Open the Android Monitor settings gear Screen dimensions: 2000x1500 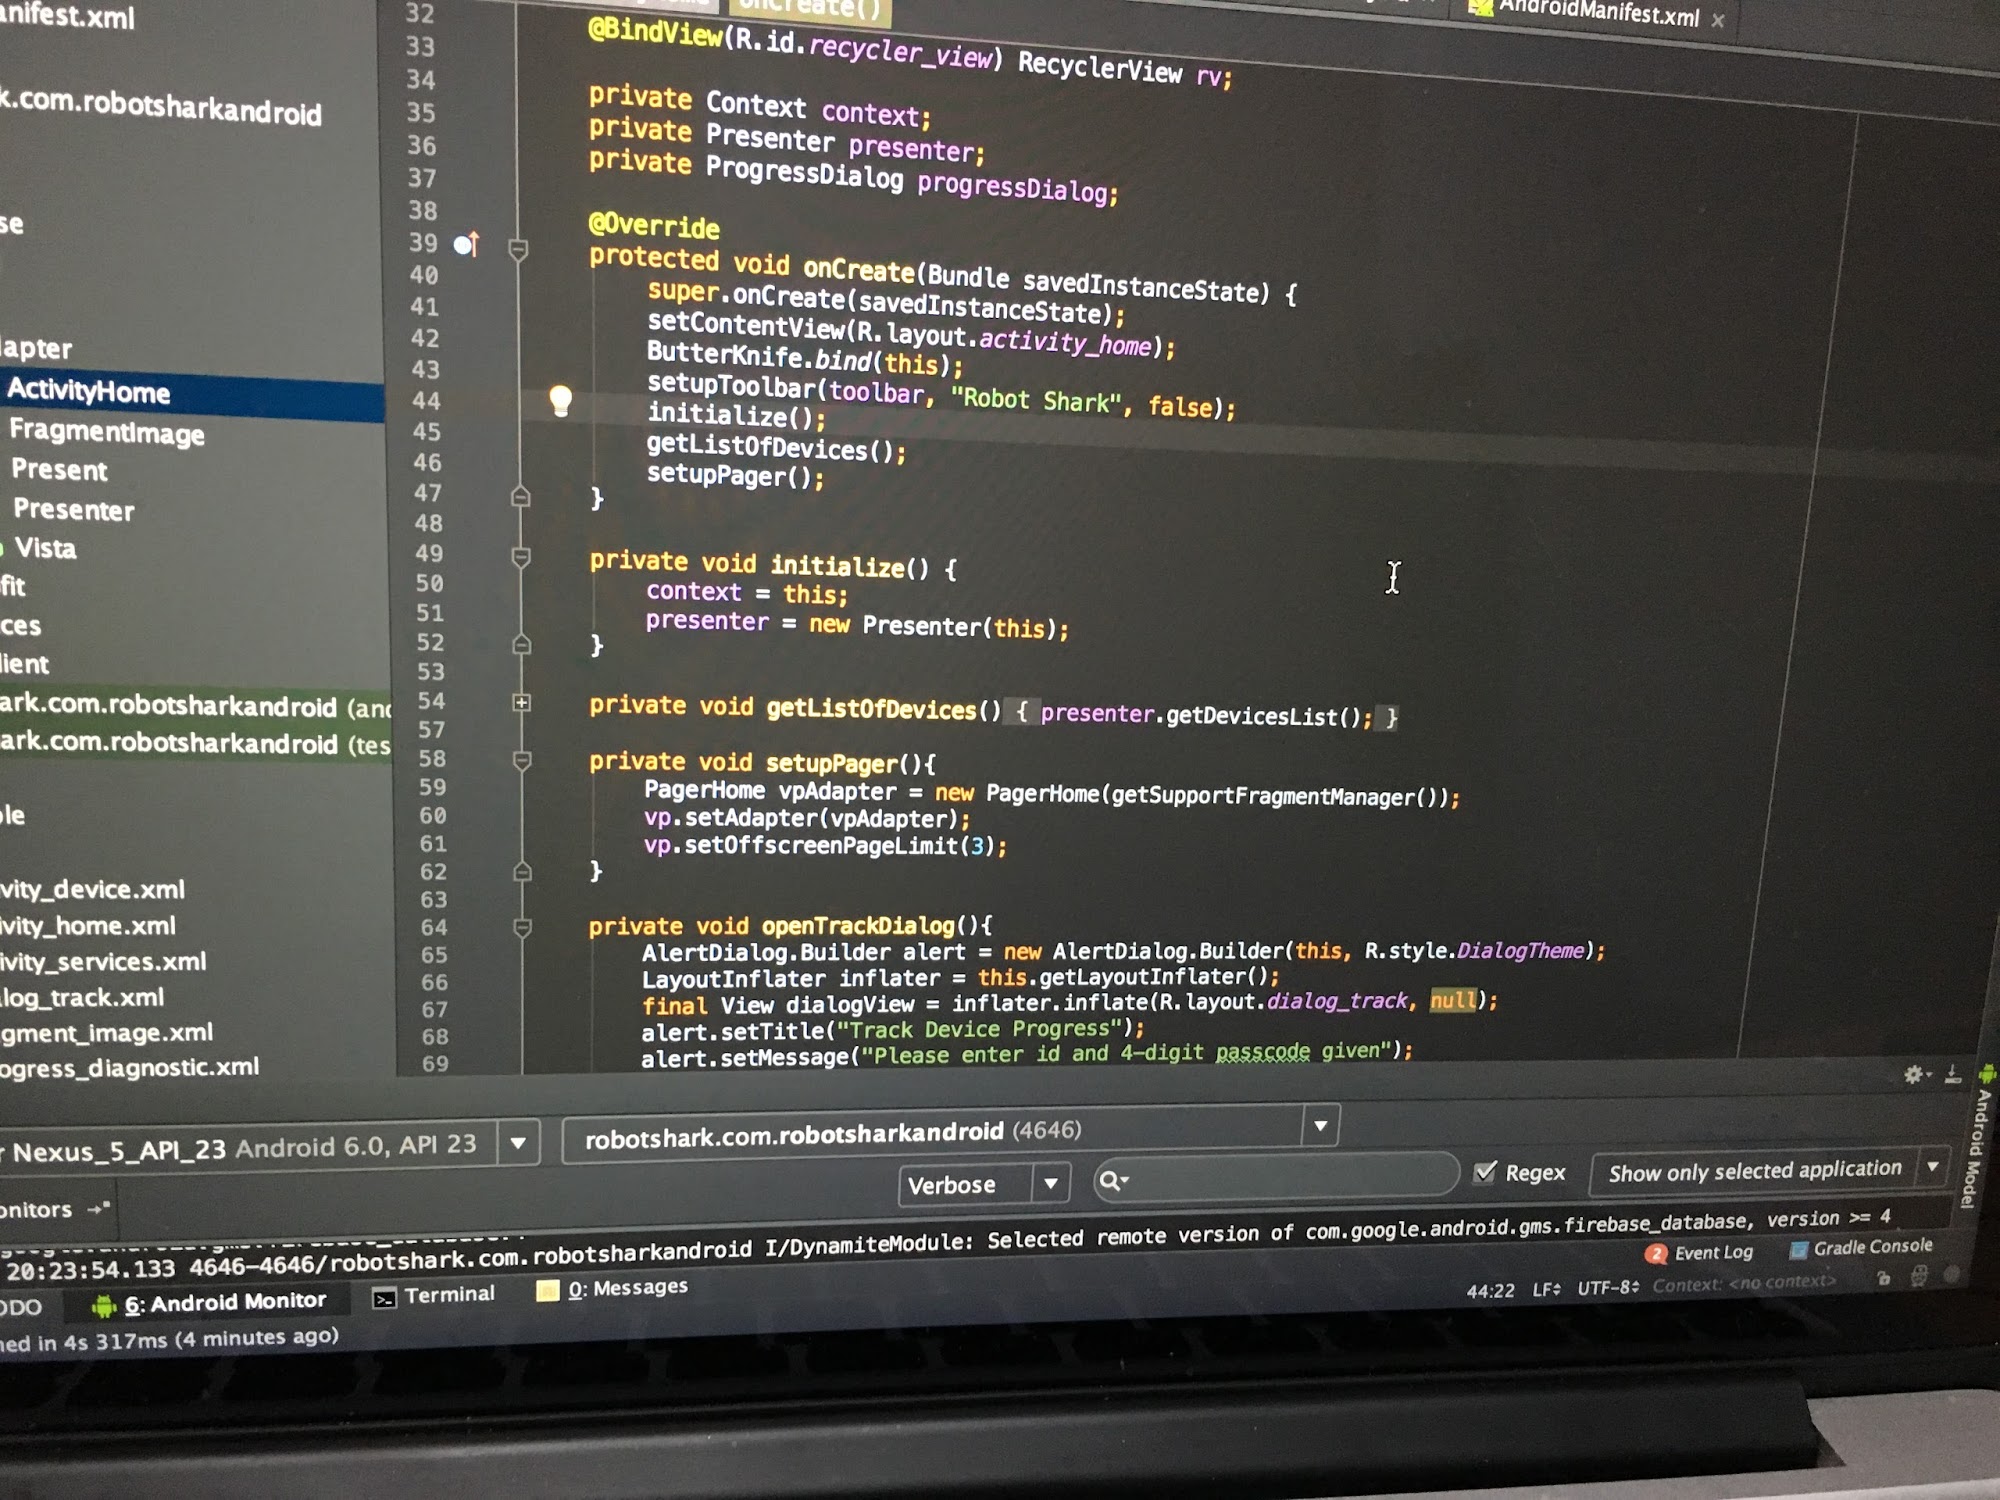click(1913, 1074)
